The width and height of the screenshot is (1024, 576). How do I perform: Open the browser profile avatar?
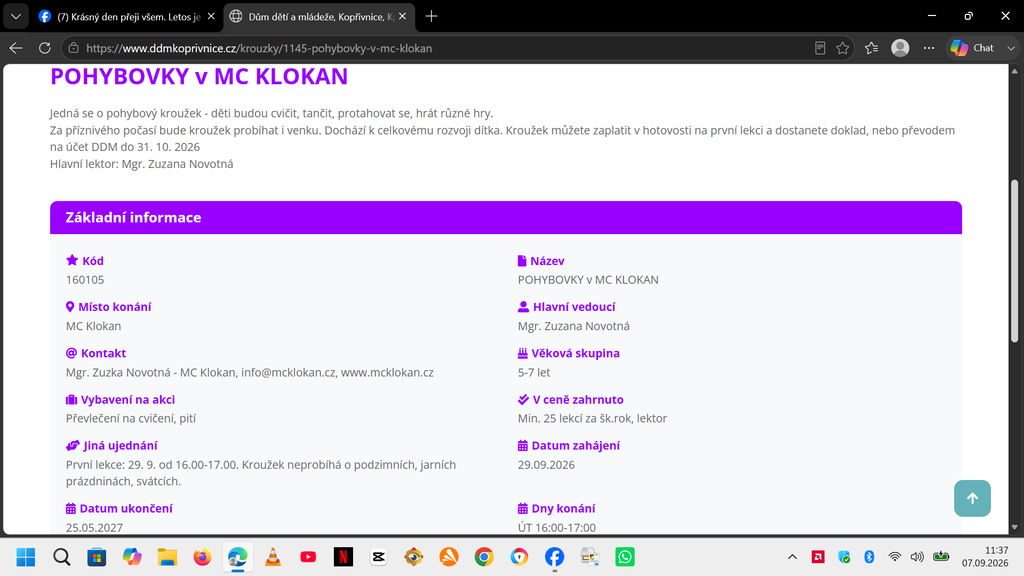tap(900, 48)
